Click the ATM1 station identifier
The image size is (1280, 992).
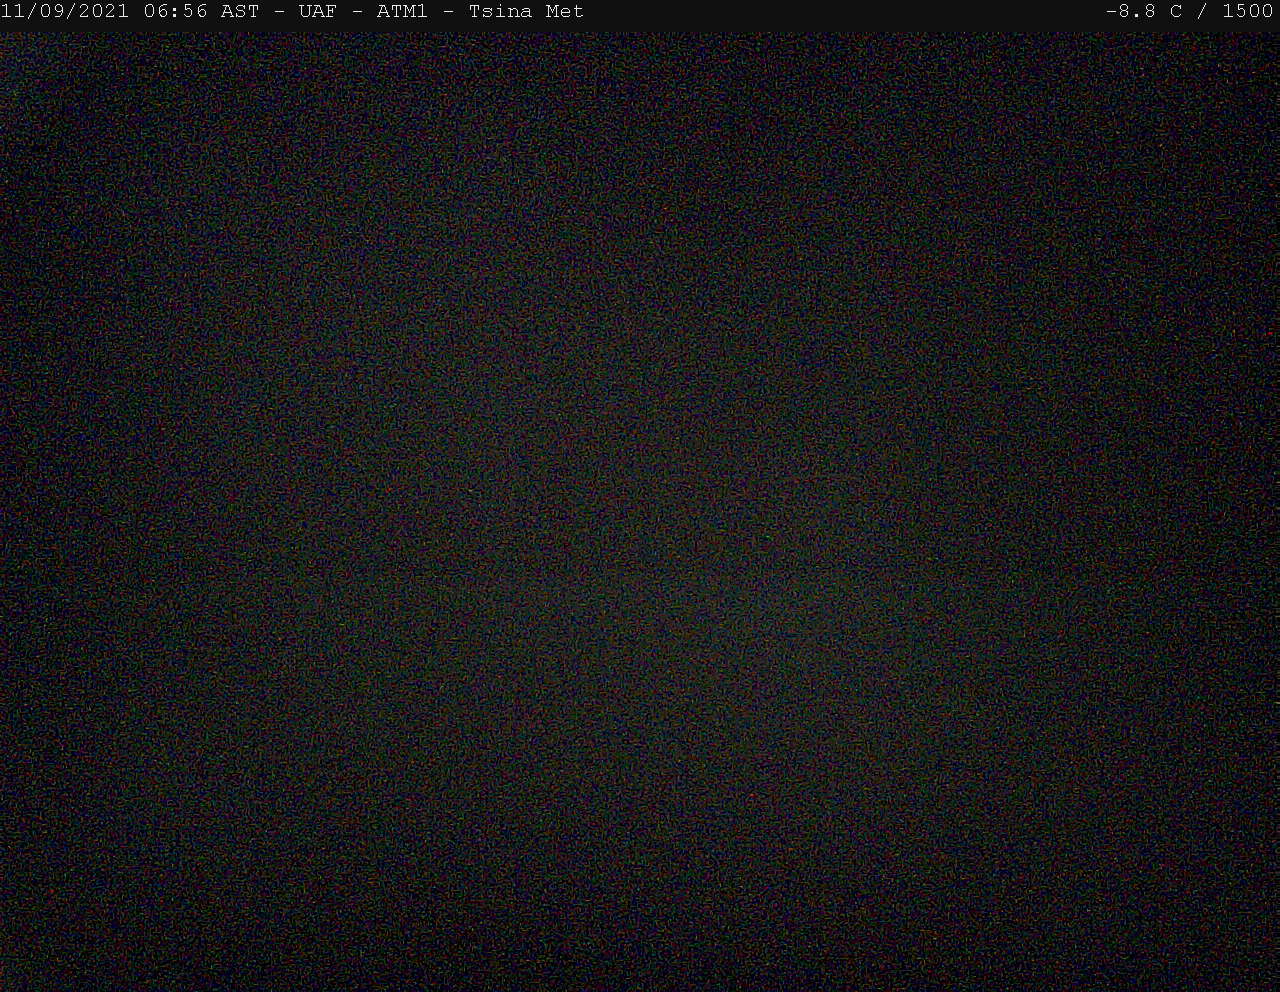[x=402, y=12]
